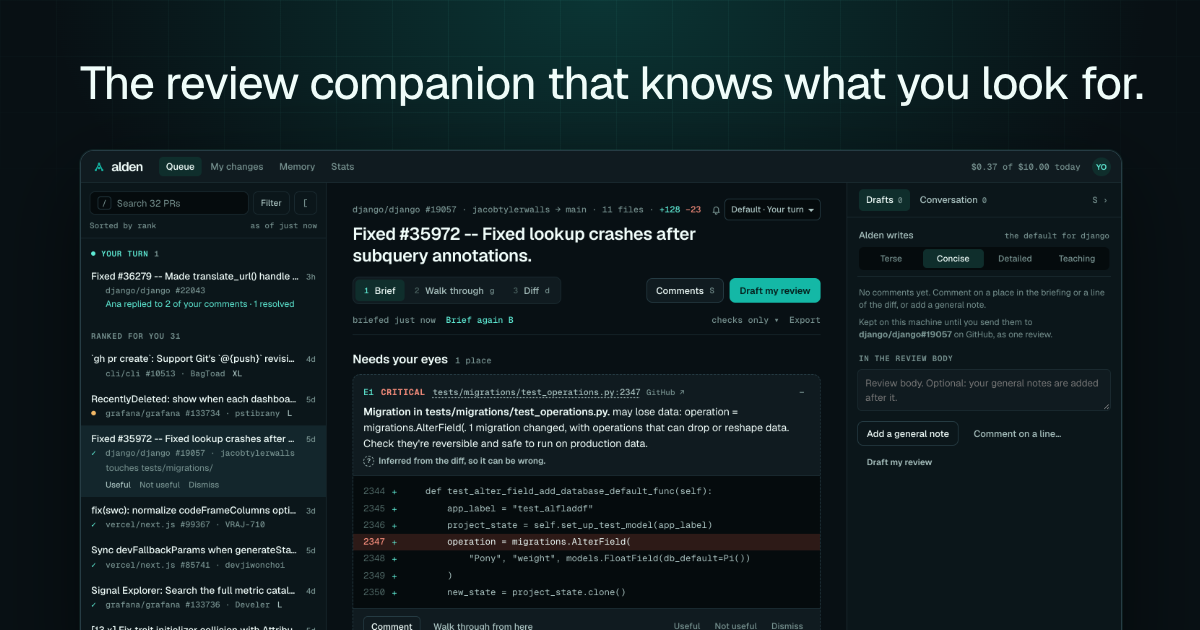Open tests/migrations/test_operations.py:2347 file link
Screen dimensions: 1200x630
[536, 393]
